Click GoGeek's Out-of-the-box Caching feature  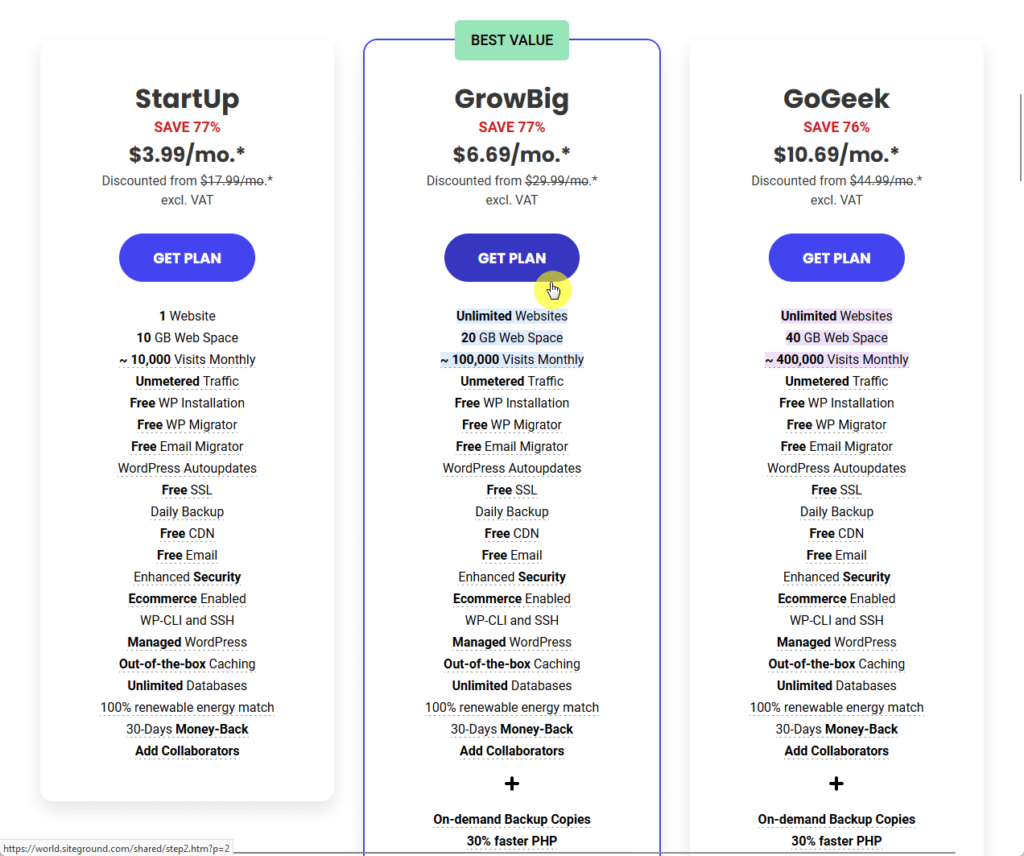836,664
